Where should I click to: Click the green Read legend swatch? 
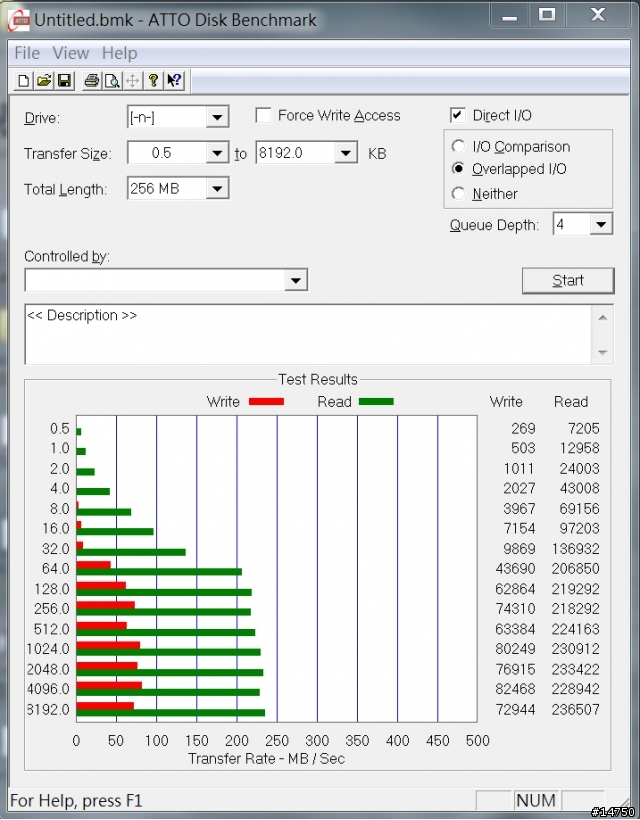click(x=376, y=402)
